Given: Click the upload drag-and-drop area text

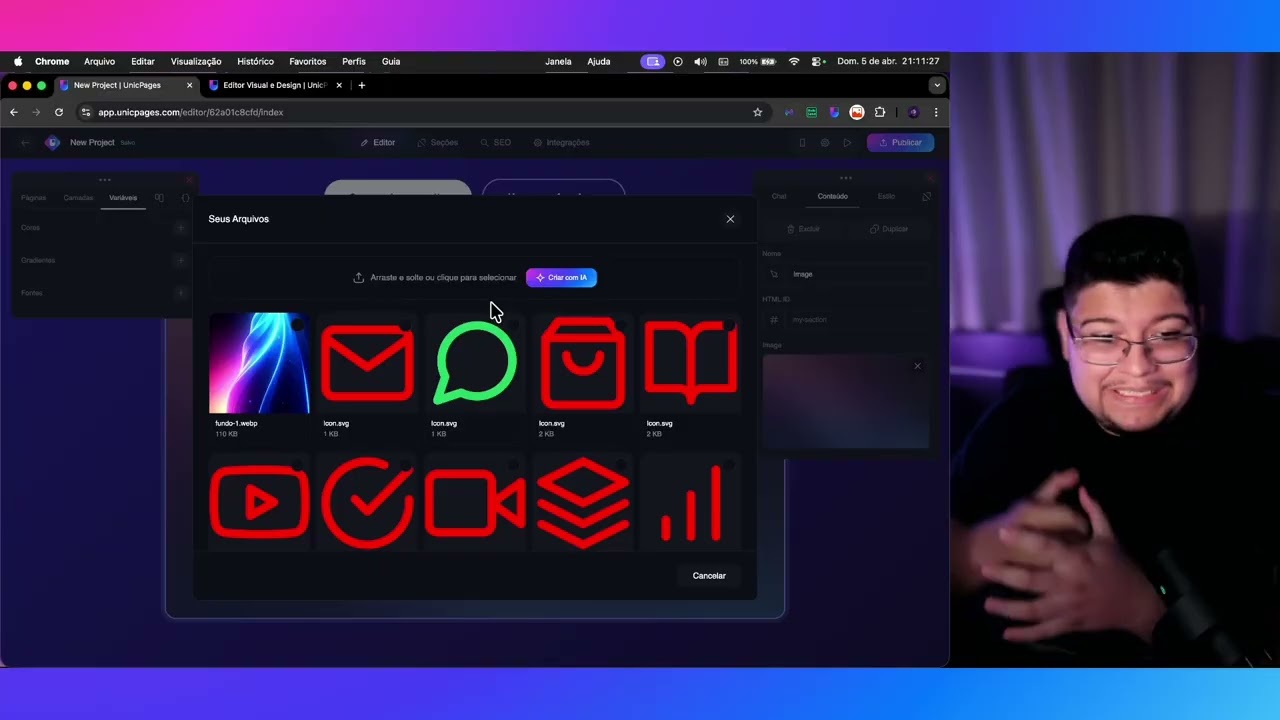Looking at the screenshot, I should 443,277.
